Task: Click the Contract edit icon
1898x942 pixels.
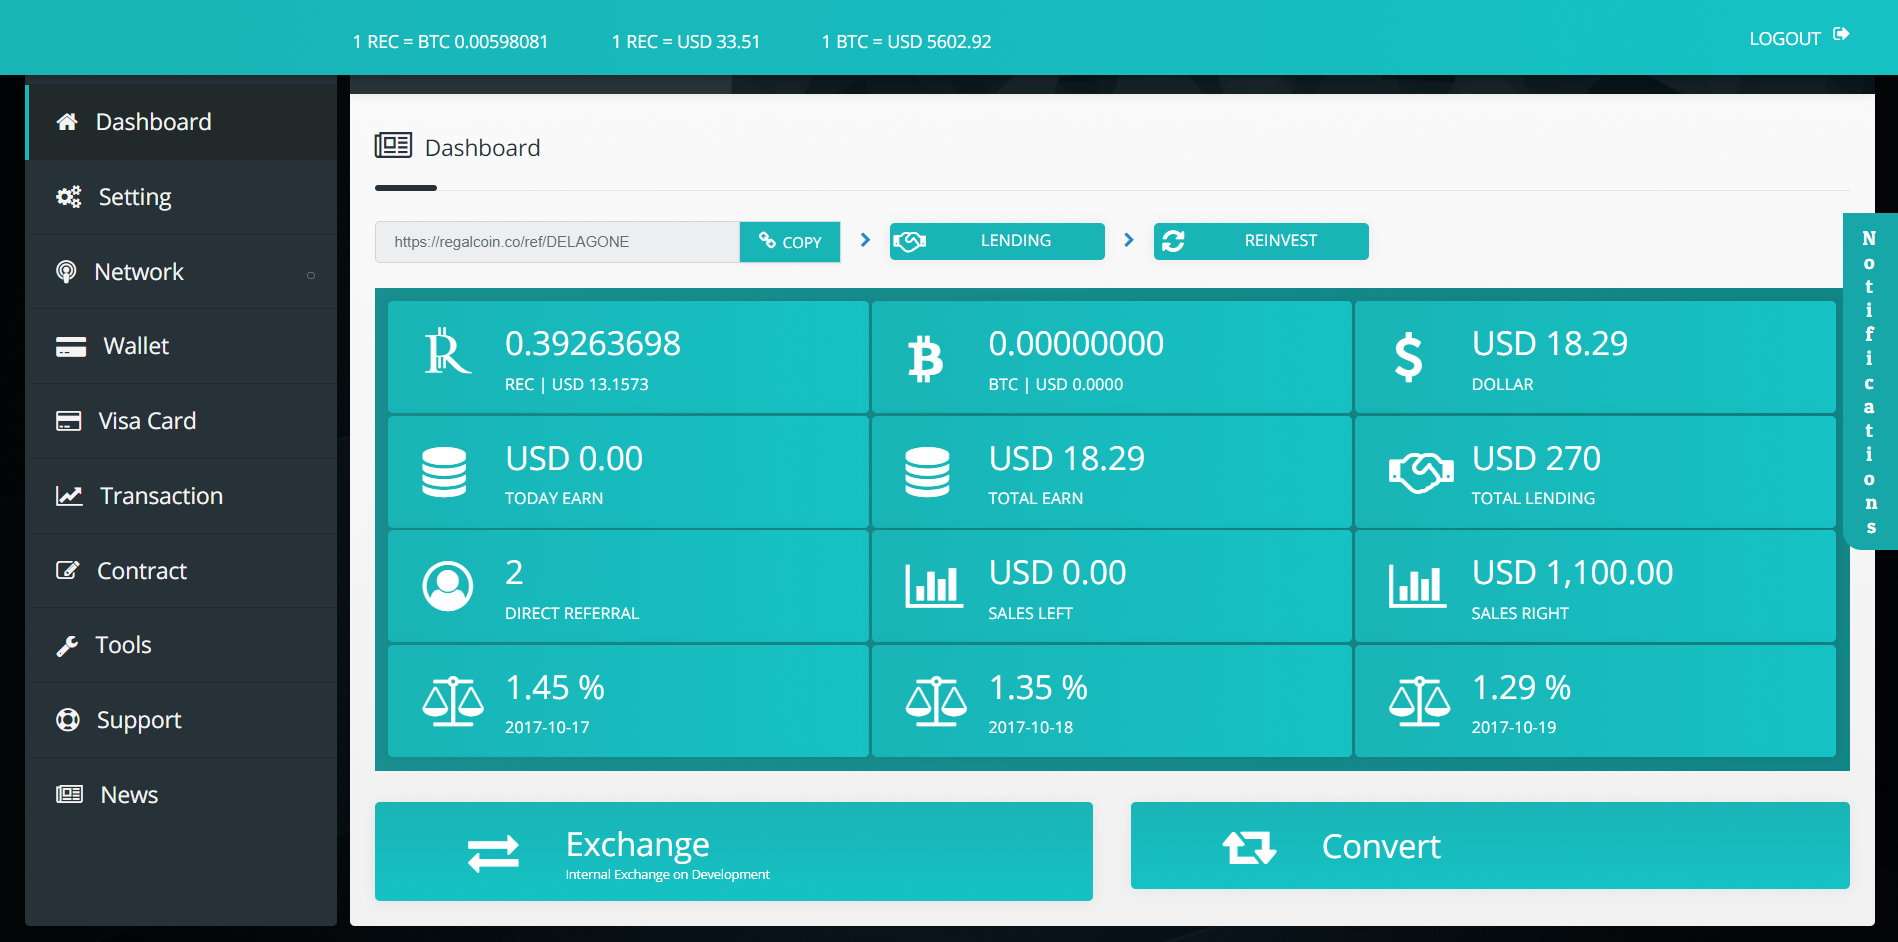Action: [67, 571]
